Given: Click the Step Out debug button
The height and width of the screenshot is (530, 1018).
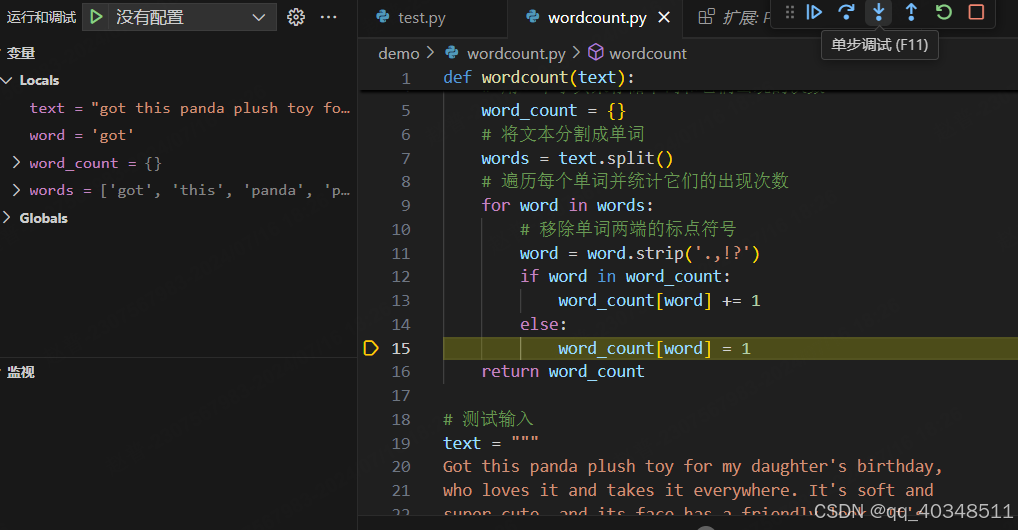Looking at the screenshot, I should click(911, 12).
